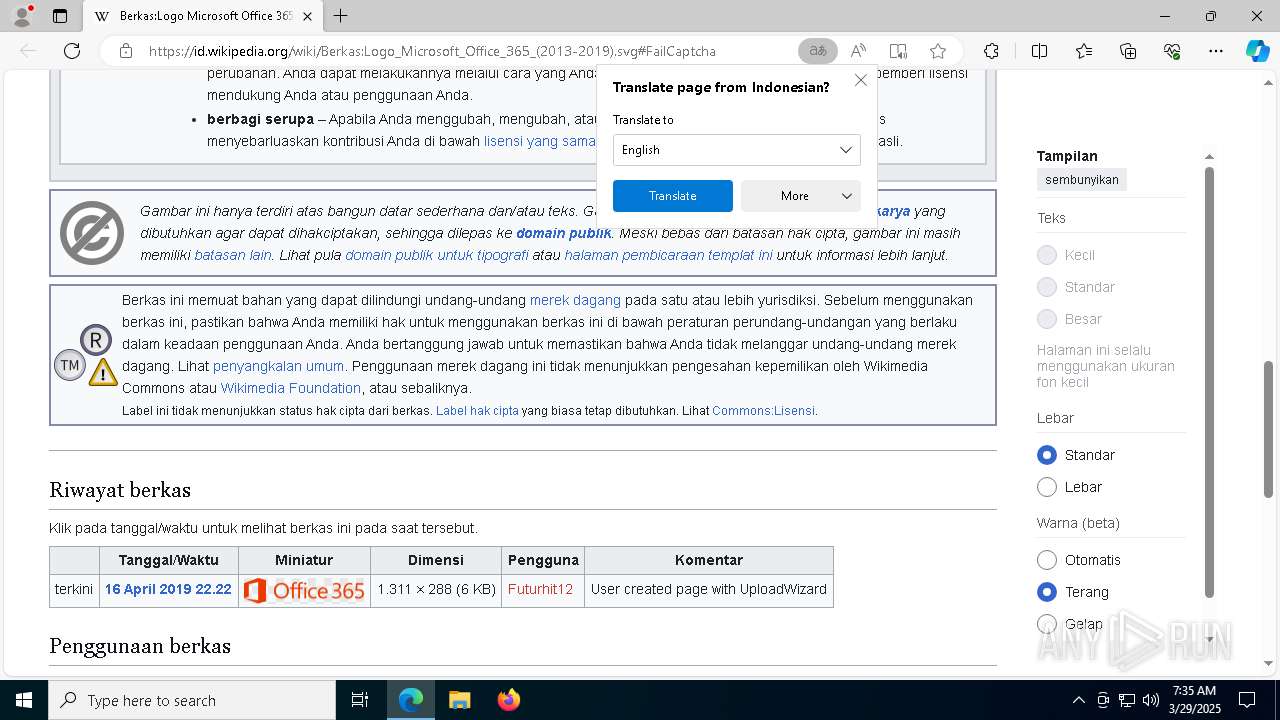Open user Futurhit12 link
This screenshot has height=720, width=1280.
coord(540,589)
